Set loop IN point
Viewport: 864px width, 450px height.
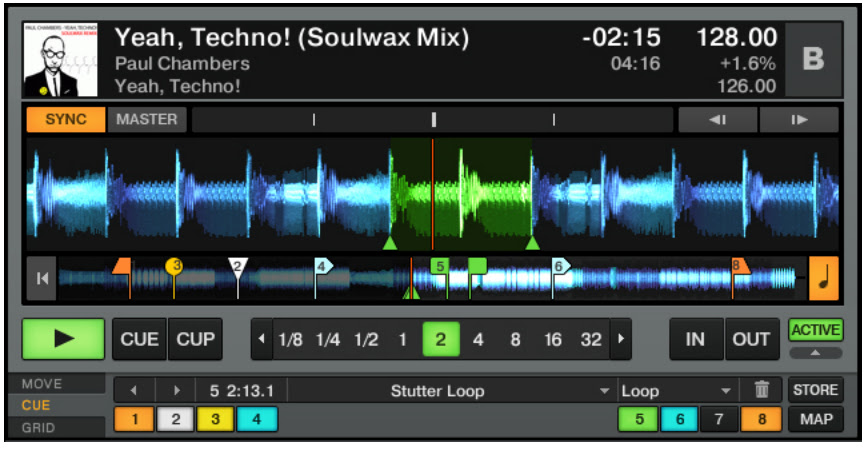(695, 339)
